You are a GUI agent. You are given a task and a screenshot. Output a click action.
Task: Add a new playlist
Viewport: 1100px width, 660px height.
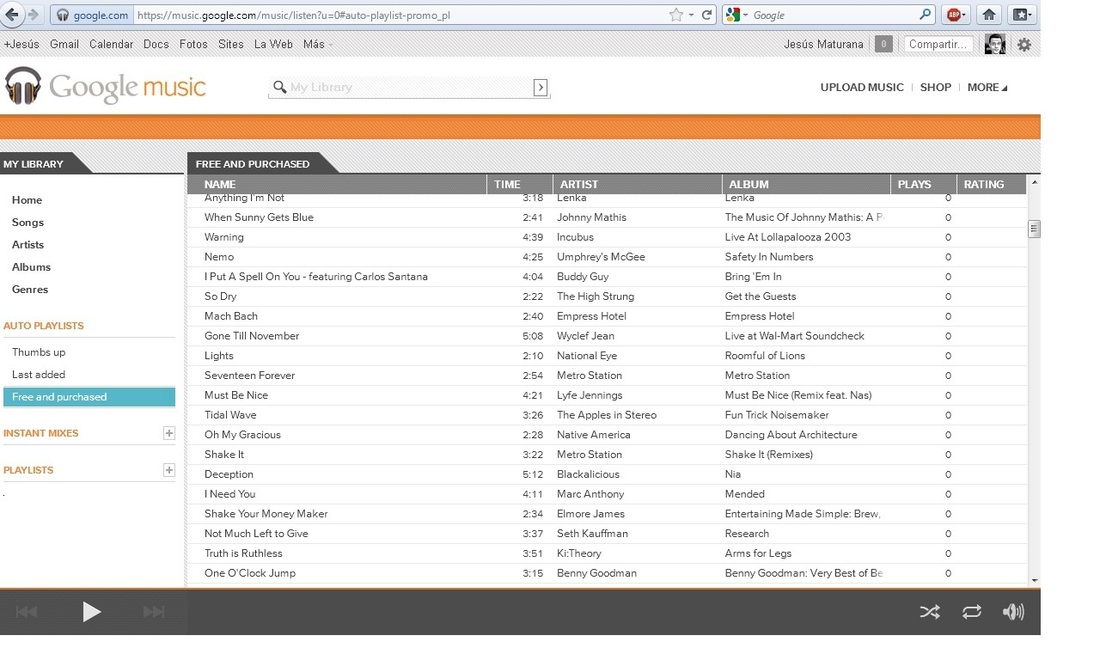[x=169, y=470]
